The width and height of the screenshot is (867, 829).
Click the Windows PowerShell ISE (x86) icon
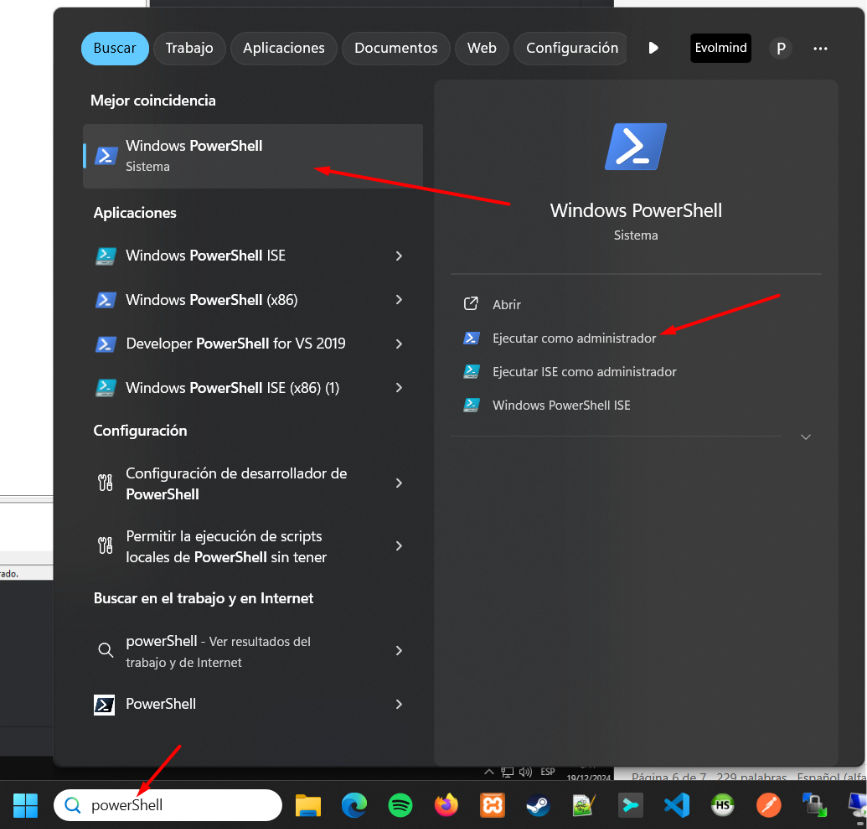(x=106, y=388)
